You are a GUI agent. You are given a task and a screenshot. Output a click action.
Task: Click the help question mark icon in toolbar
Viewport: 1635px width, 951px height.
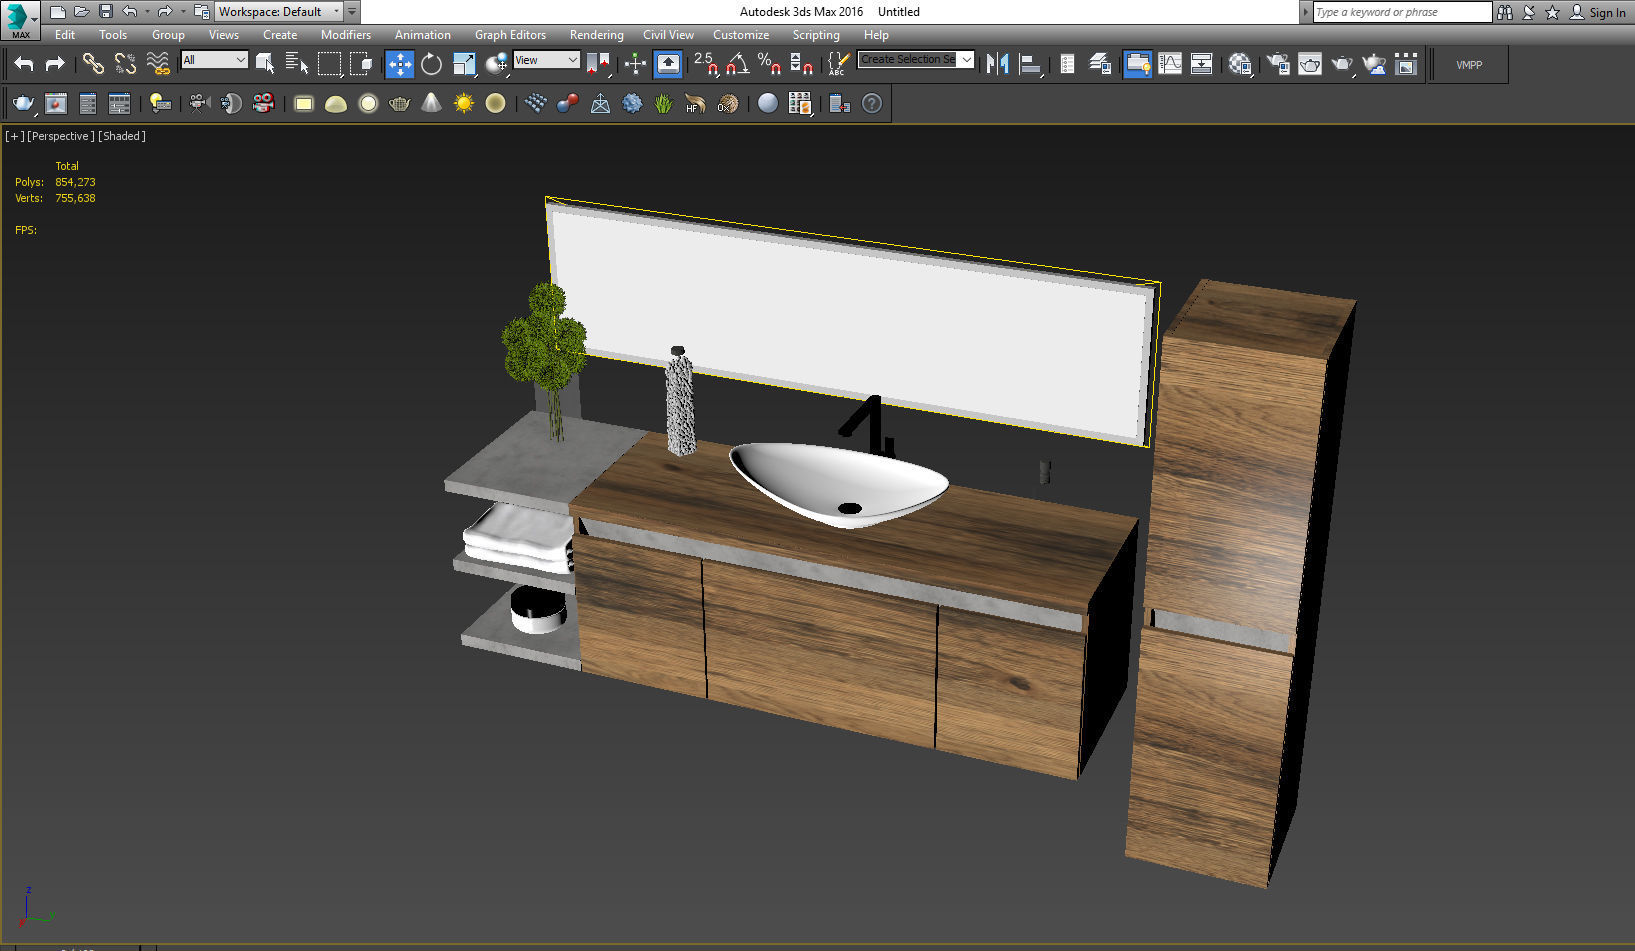point(872,103)
